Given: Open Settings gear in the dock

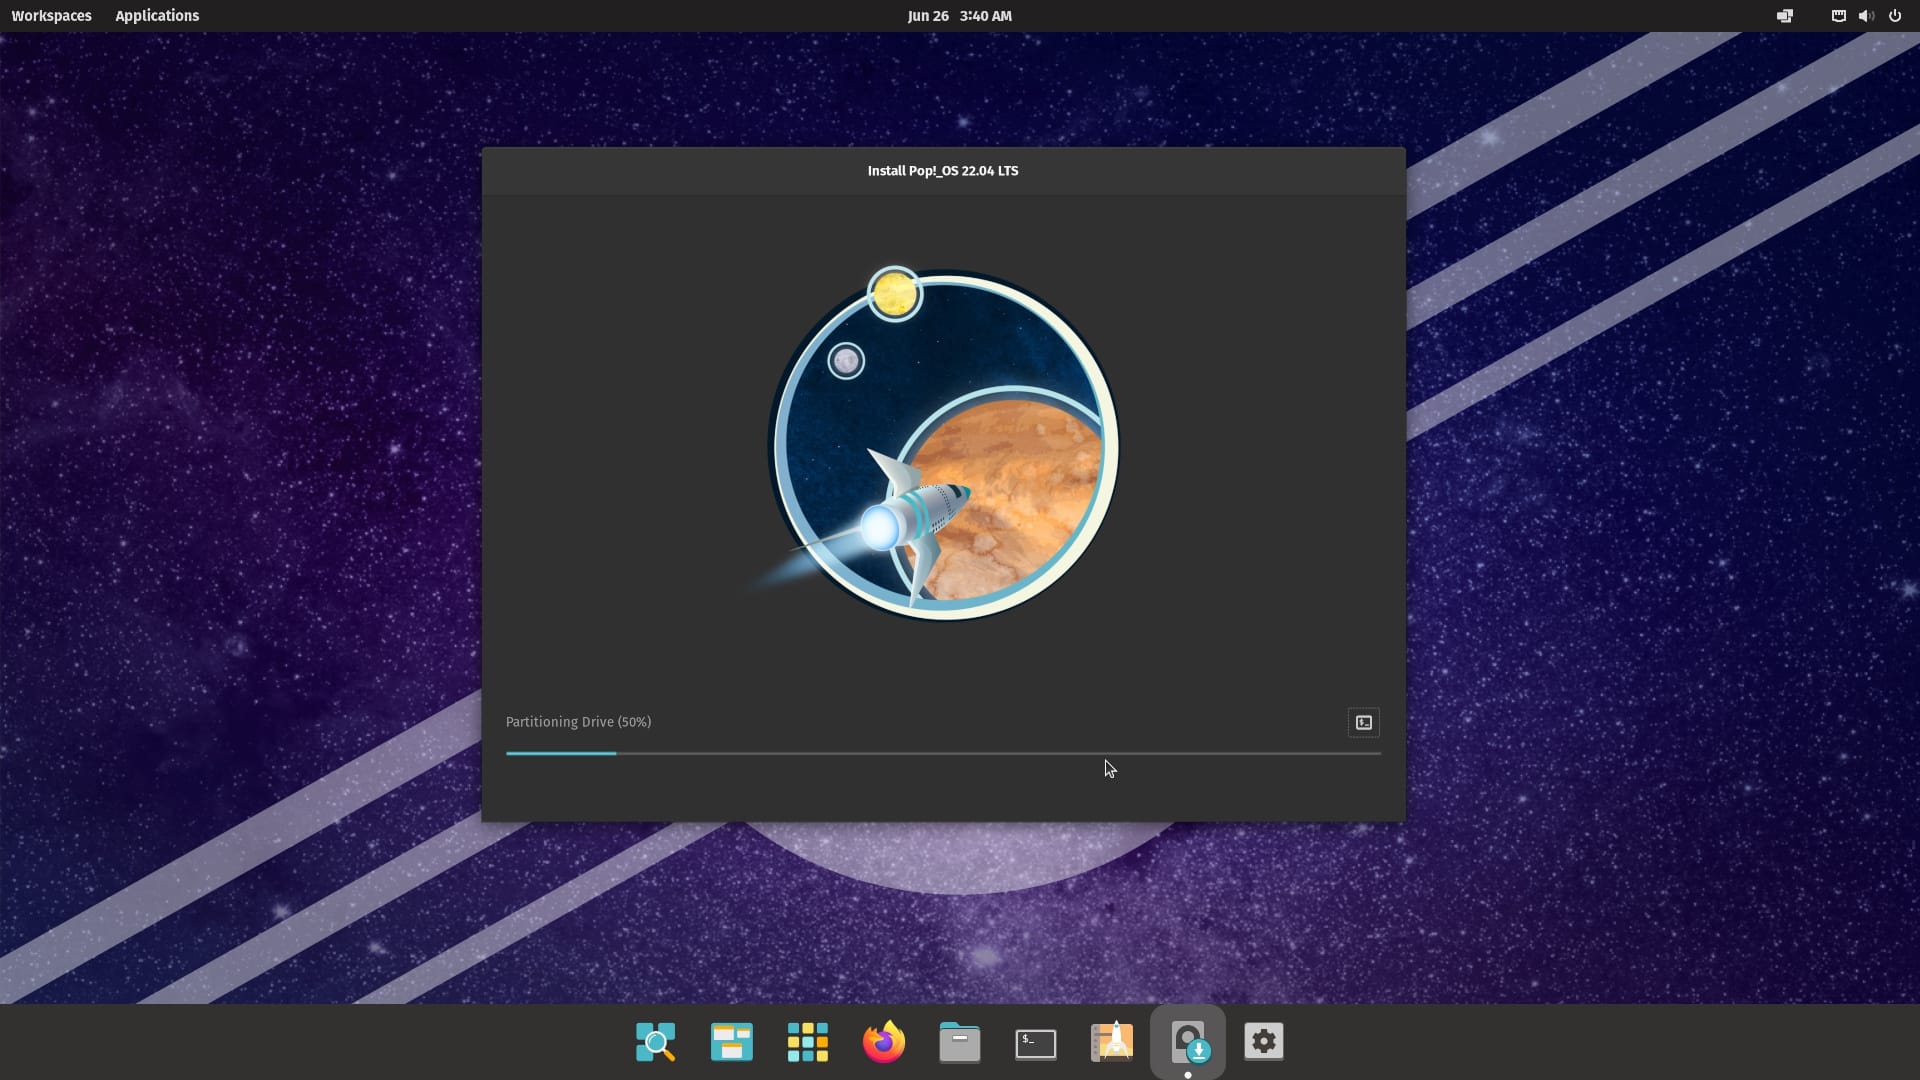Looking at the screenshot, I should (x=1264, y=1042).
